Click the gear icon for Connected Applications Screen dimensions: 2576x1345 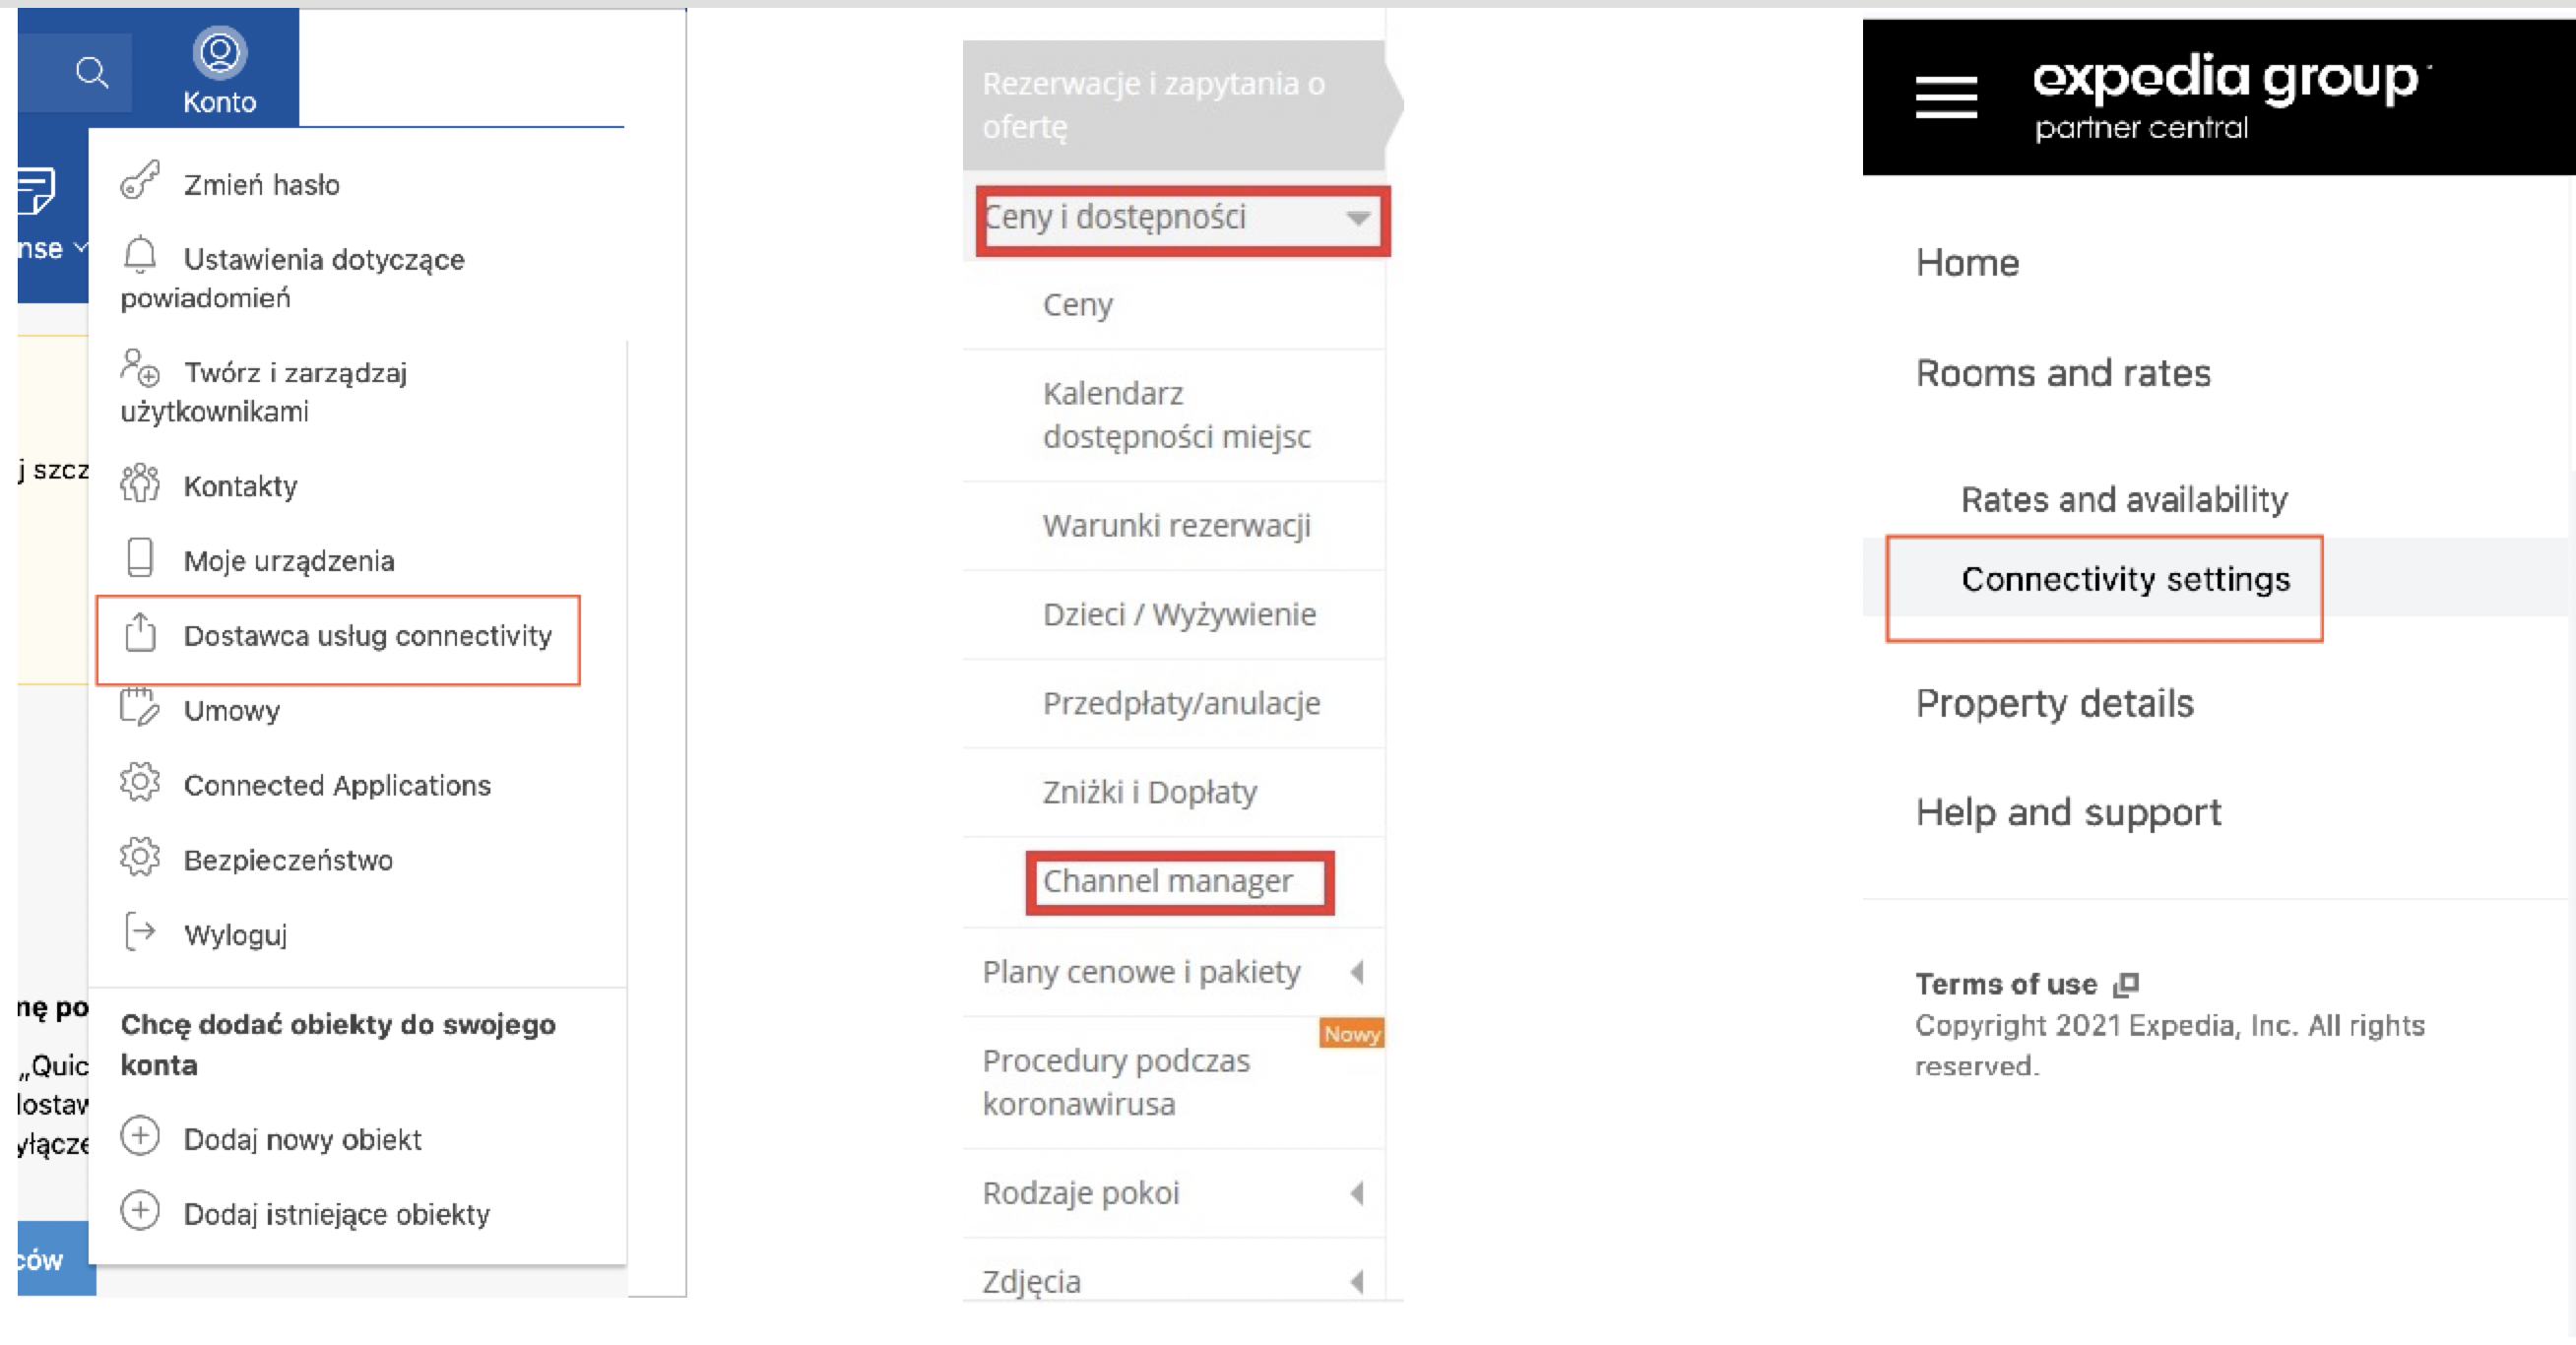coord(140,782)
